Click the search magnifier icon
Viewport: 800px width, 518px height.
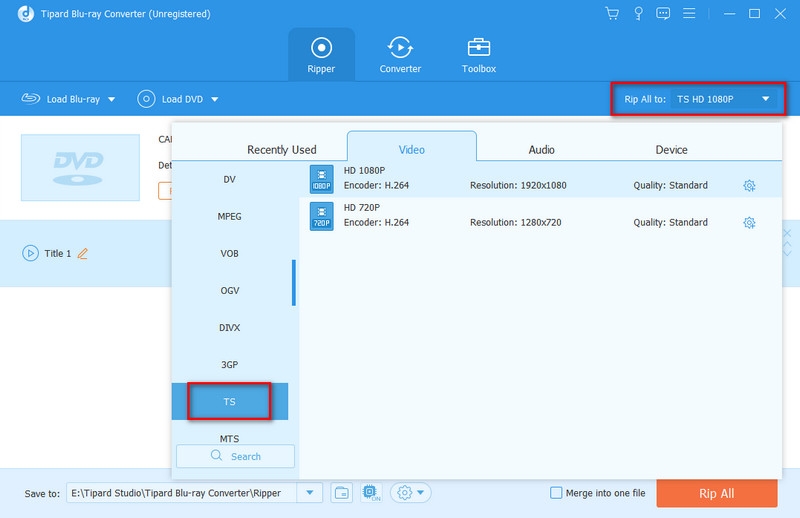[216, 455]
